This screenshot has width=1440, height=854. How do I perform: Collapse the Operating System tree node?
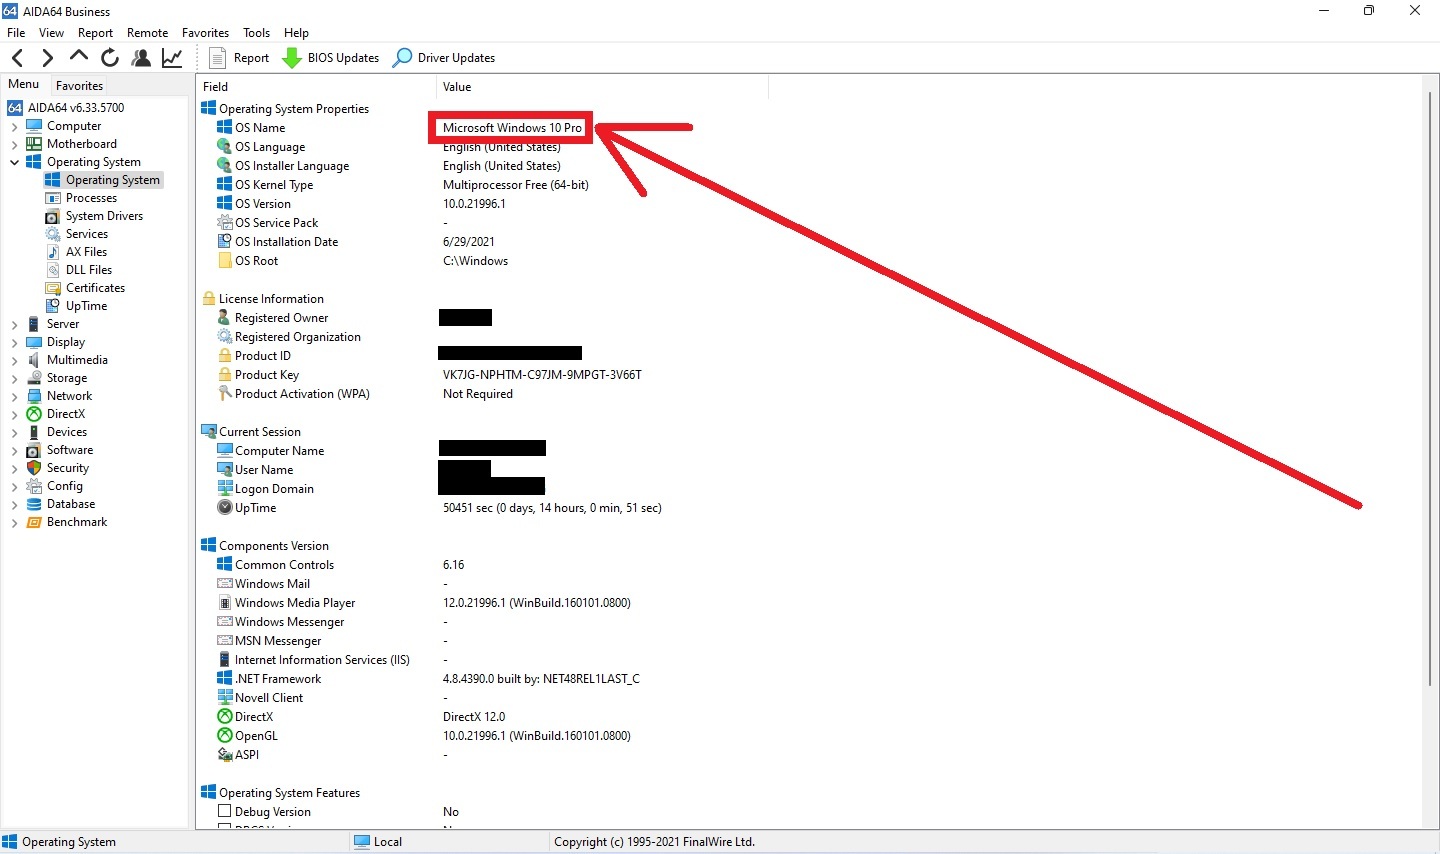pos(14,162)
